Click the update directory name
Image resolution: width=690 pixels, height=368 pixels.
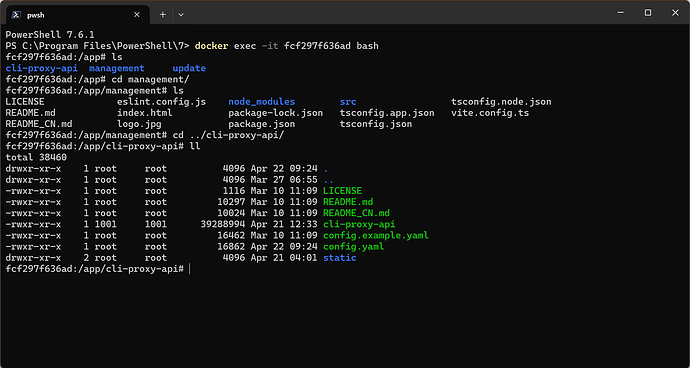(189, 68)
